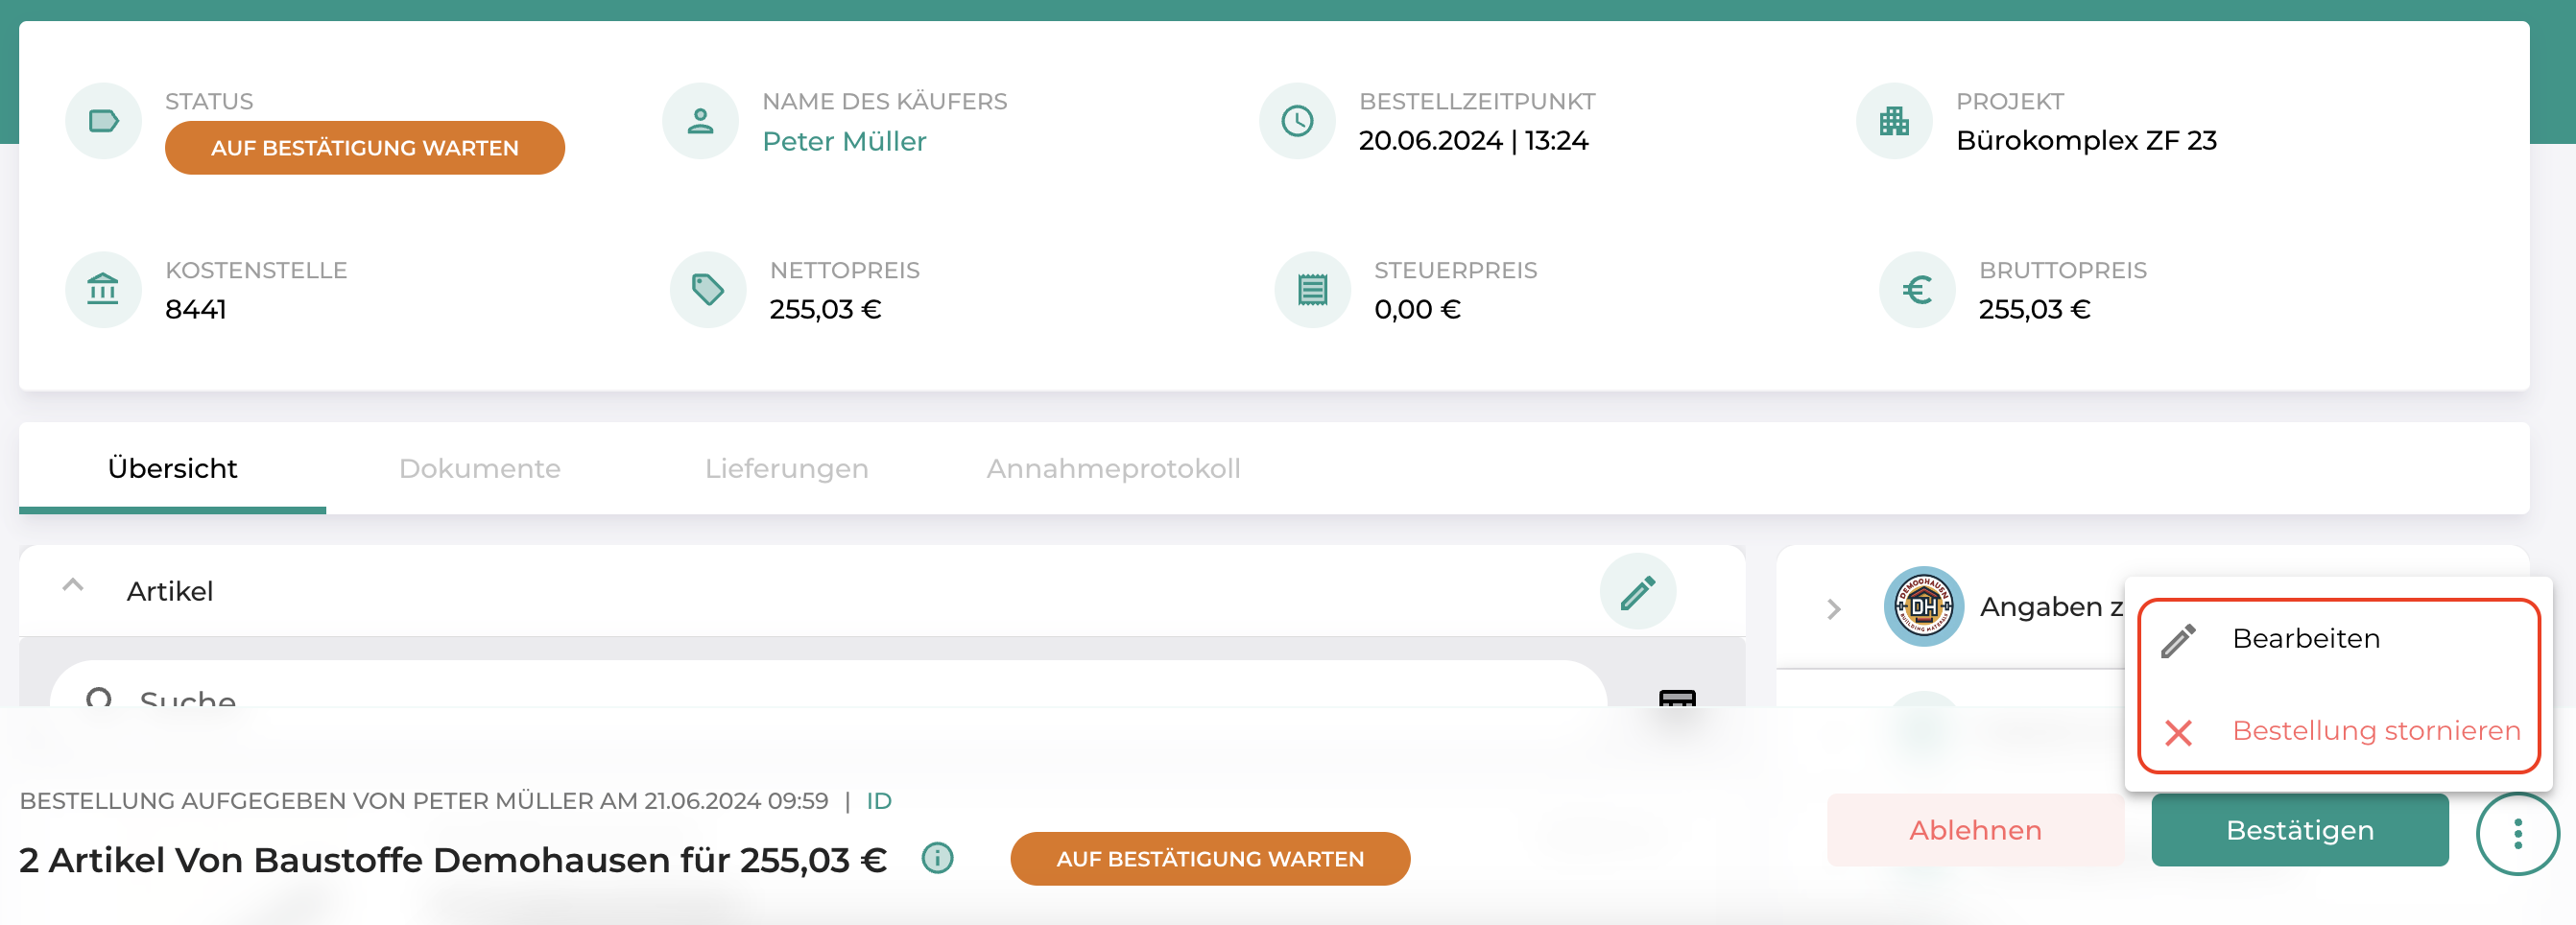Click the Bruttopreis euro icon
2576x925 pixels.
(1917, 290)
